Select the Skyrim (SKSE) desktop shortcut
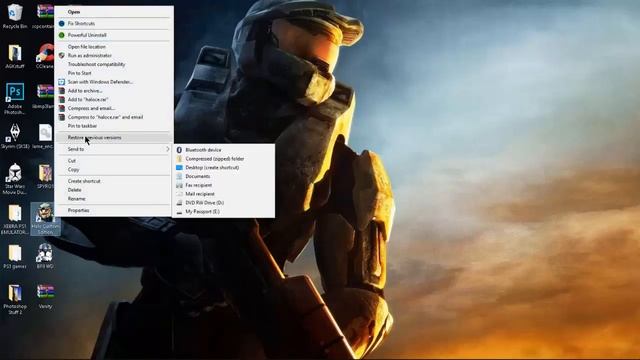The height and width of the screenshot is (360, 640). coord(15,136)
